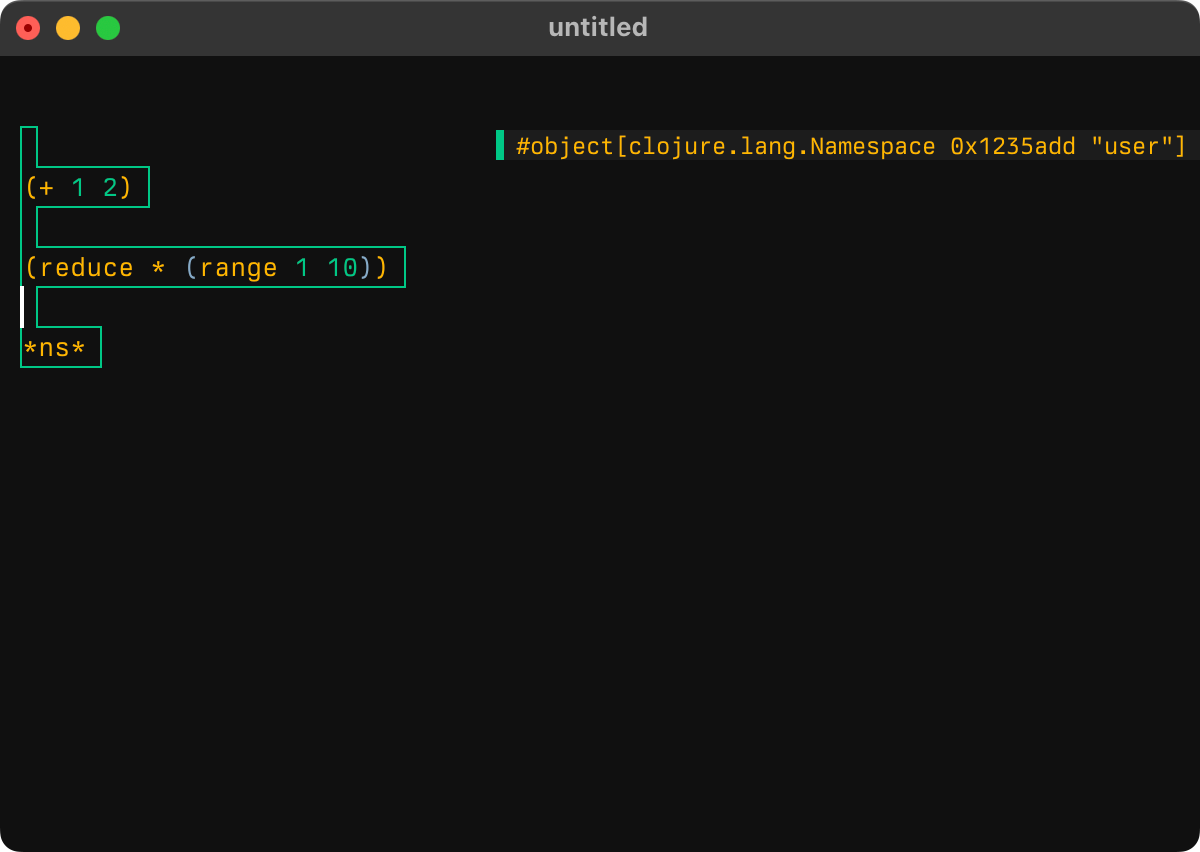1200x852 pixels.
Task: Click the green maximize window button
Action: click(108, 28)
